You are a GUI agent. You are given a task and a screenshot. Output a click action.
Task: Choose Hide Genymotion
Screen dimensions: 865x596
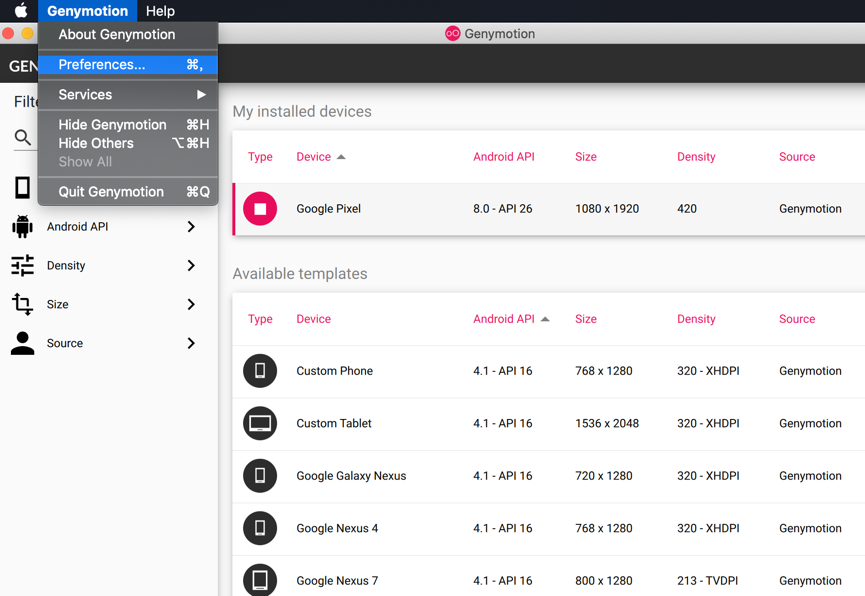(x=128, y=125)
